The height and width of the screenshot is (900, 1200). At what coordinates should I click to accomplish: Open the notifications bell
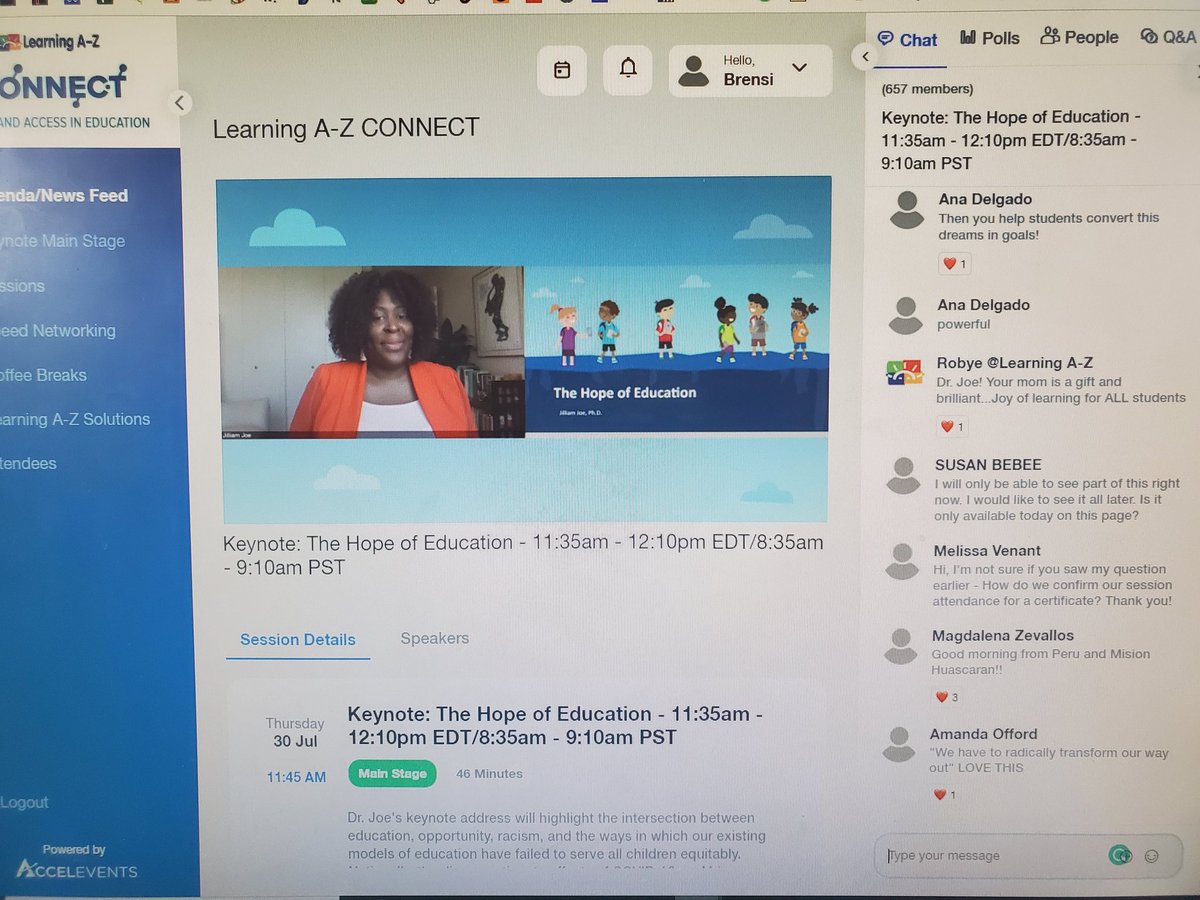[628, 69]
